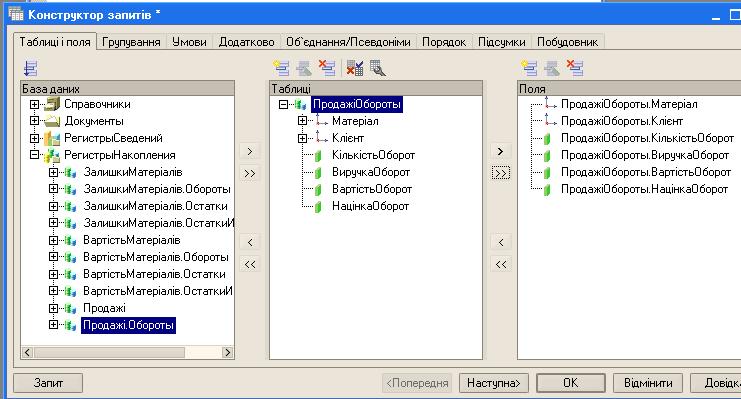
Task: Switch to the Порядок tab
Action: [444, 42]
